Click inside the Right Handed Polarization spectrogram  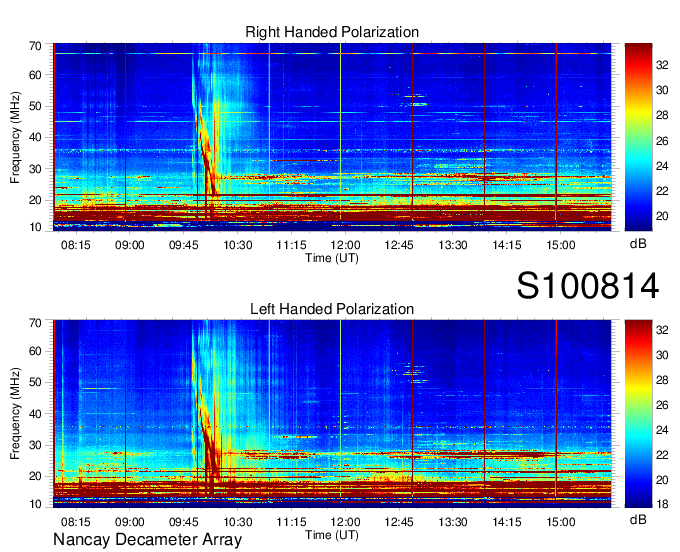coord(332,137)
